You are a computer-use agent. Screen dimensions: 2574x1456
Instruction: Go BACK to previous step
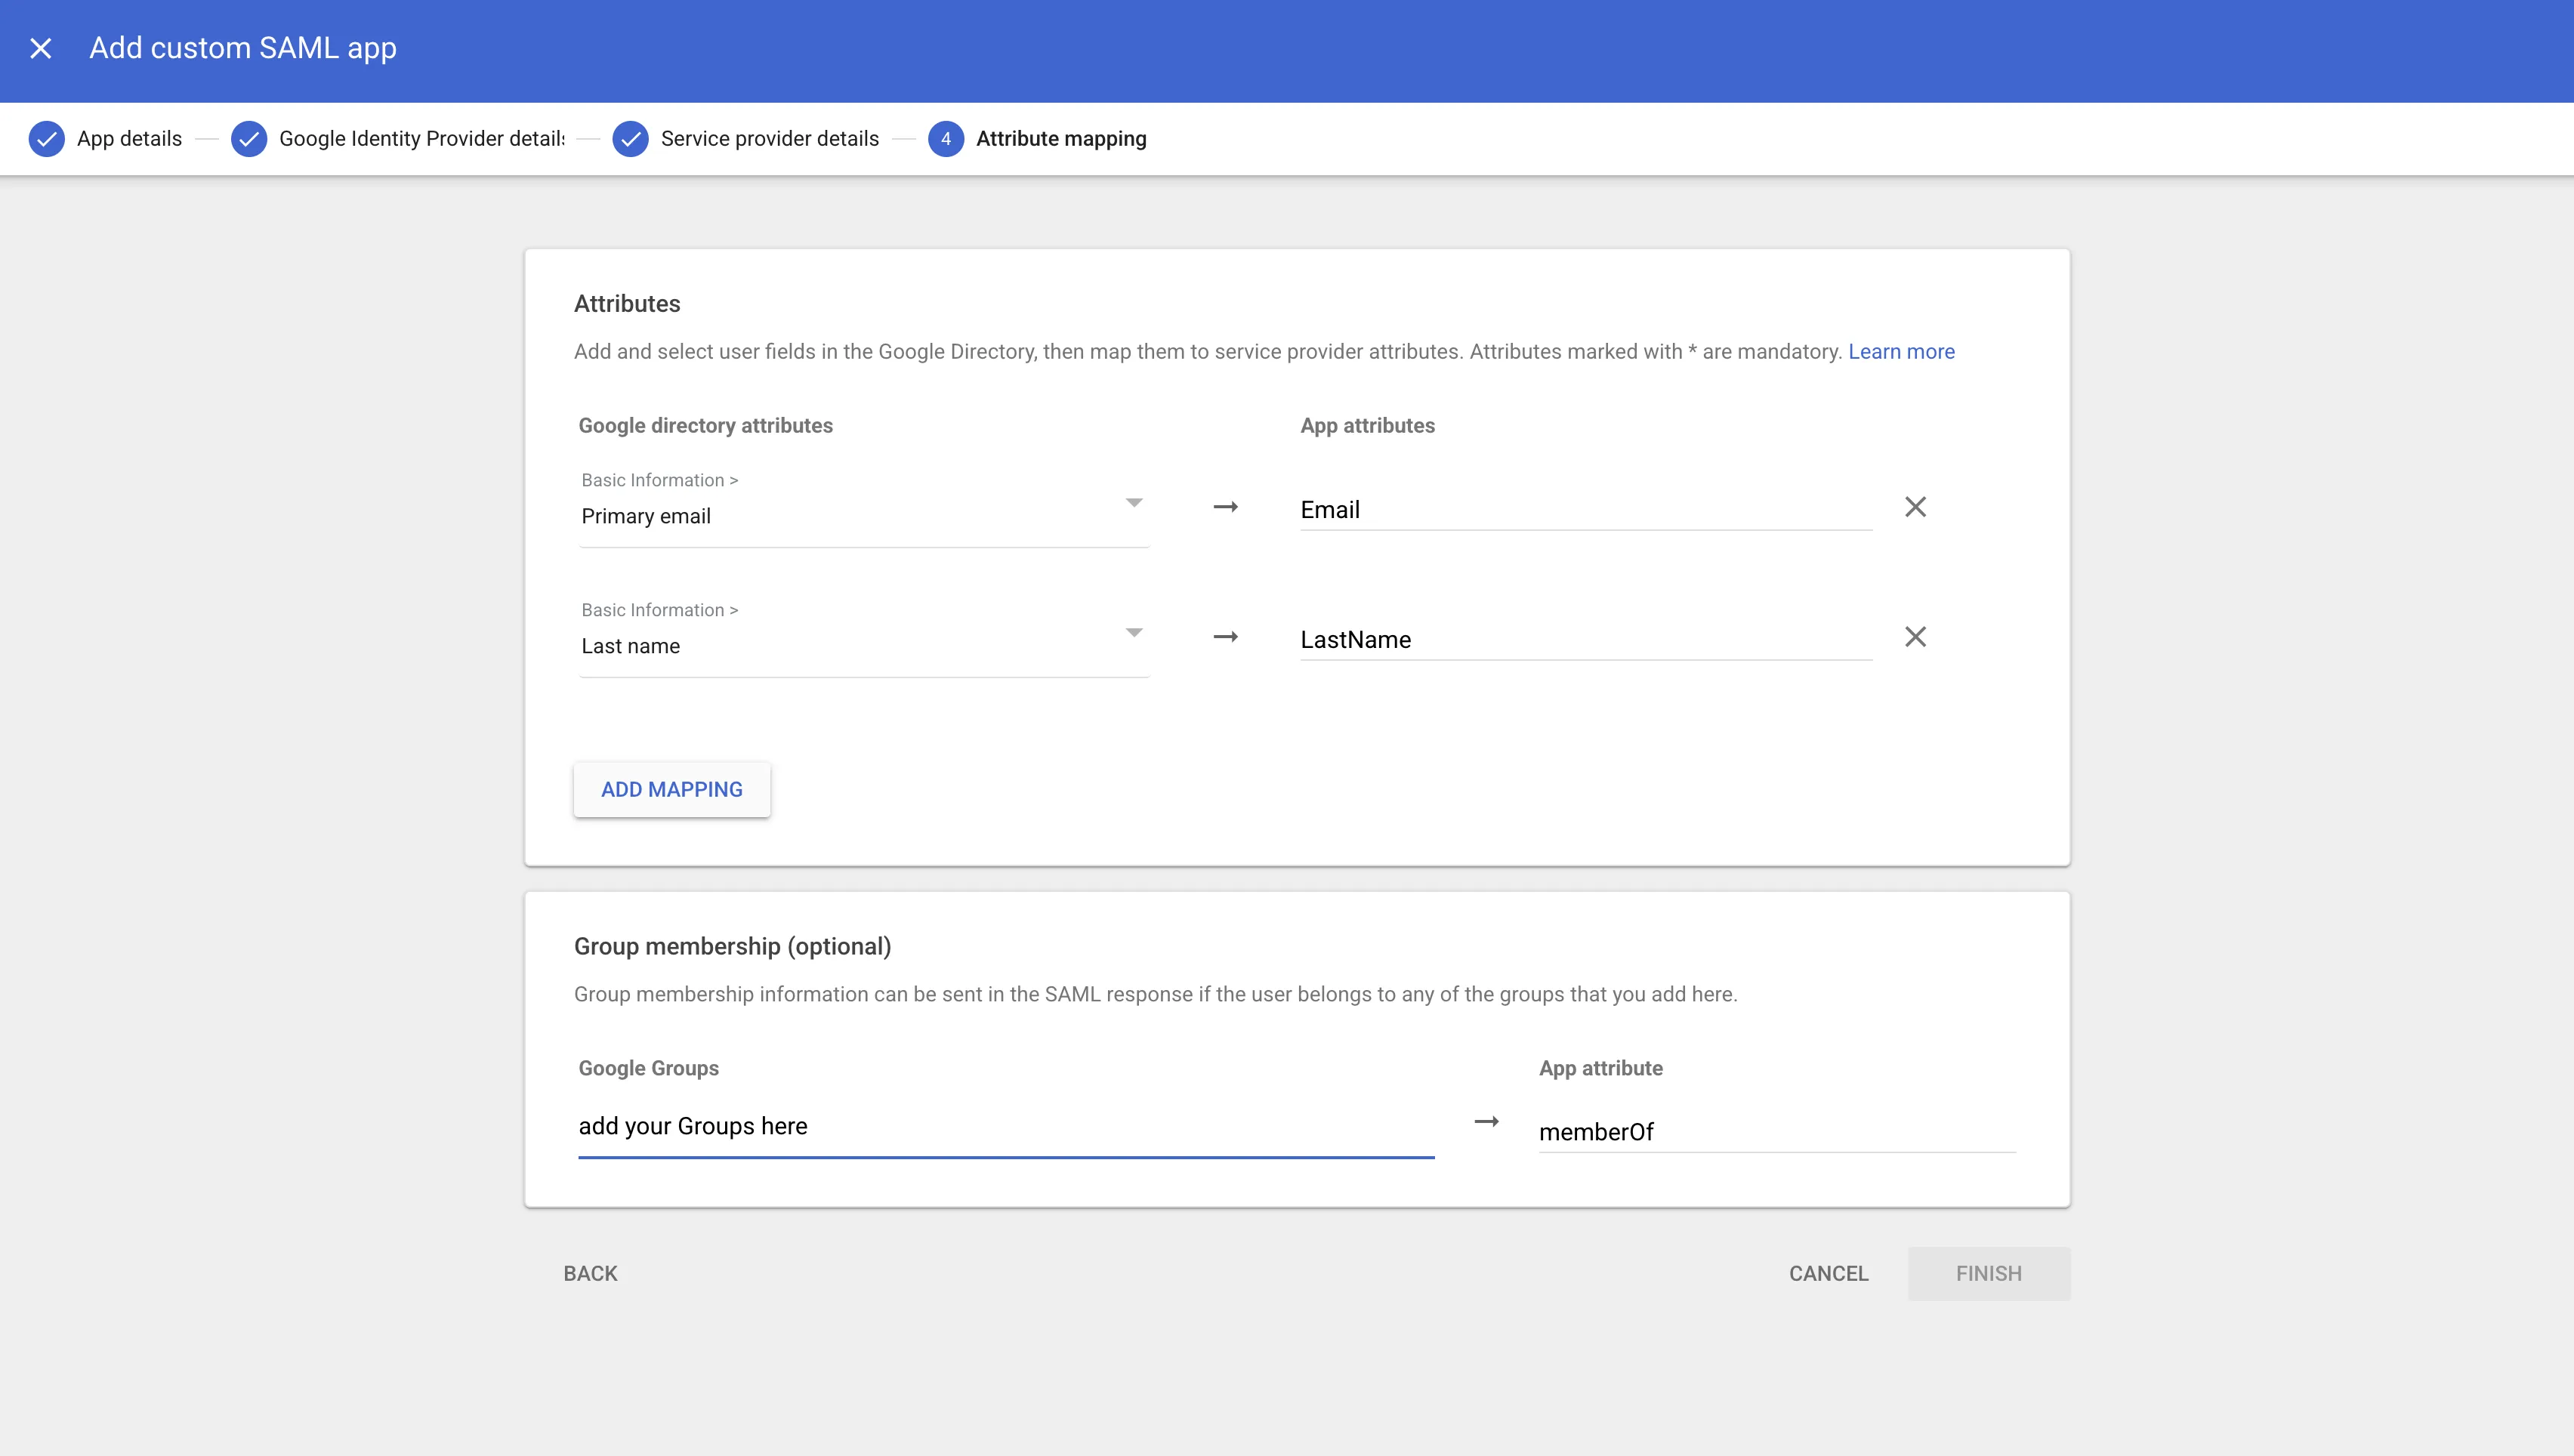pos(590,1274)
